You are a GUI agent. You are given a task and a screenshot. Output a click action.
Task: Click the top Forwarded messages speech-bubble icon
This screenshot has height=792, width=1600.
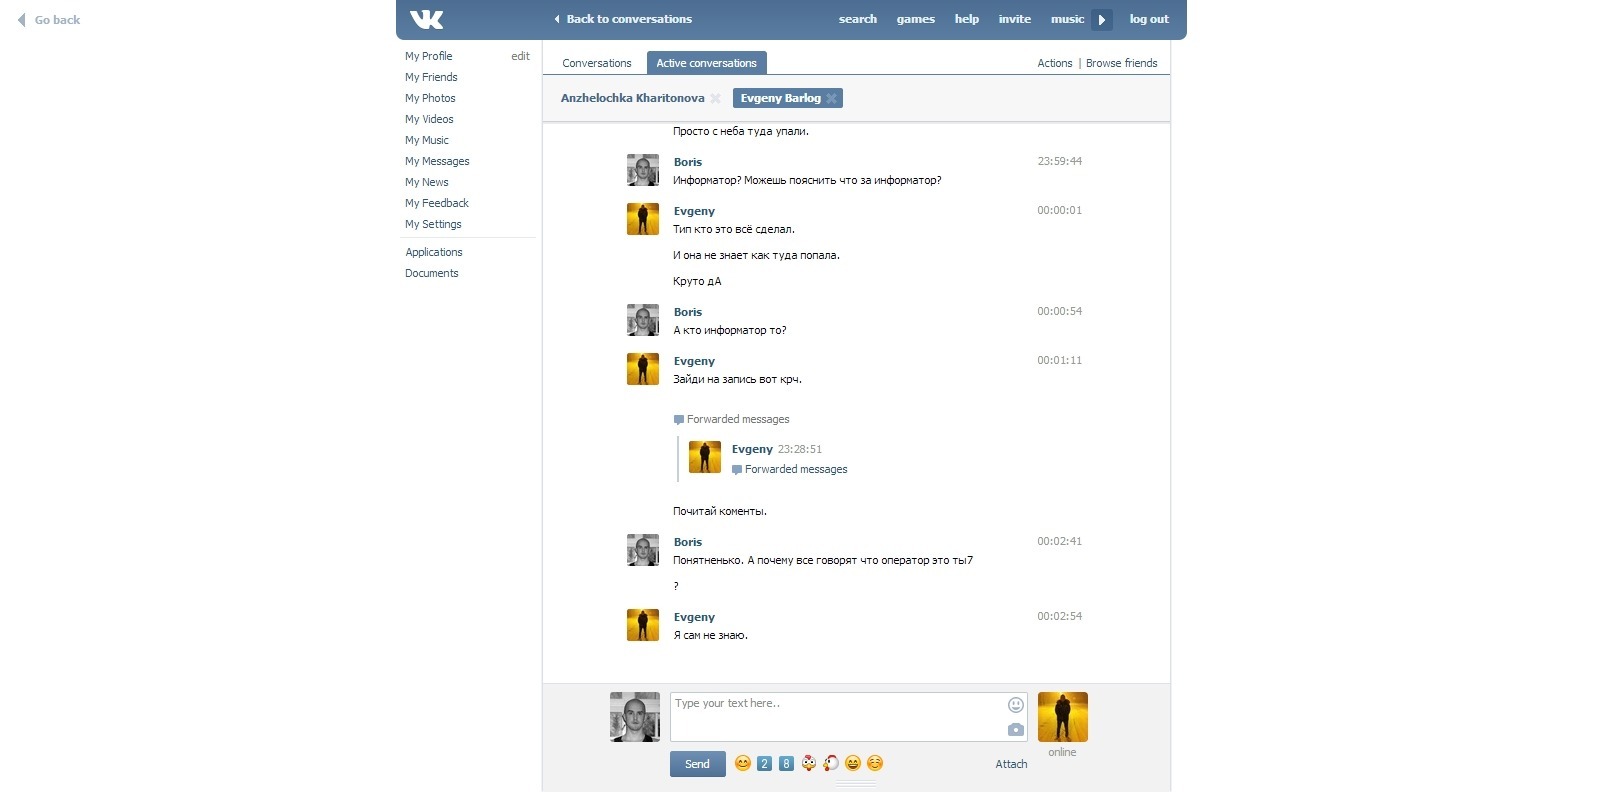click(679, 420)
